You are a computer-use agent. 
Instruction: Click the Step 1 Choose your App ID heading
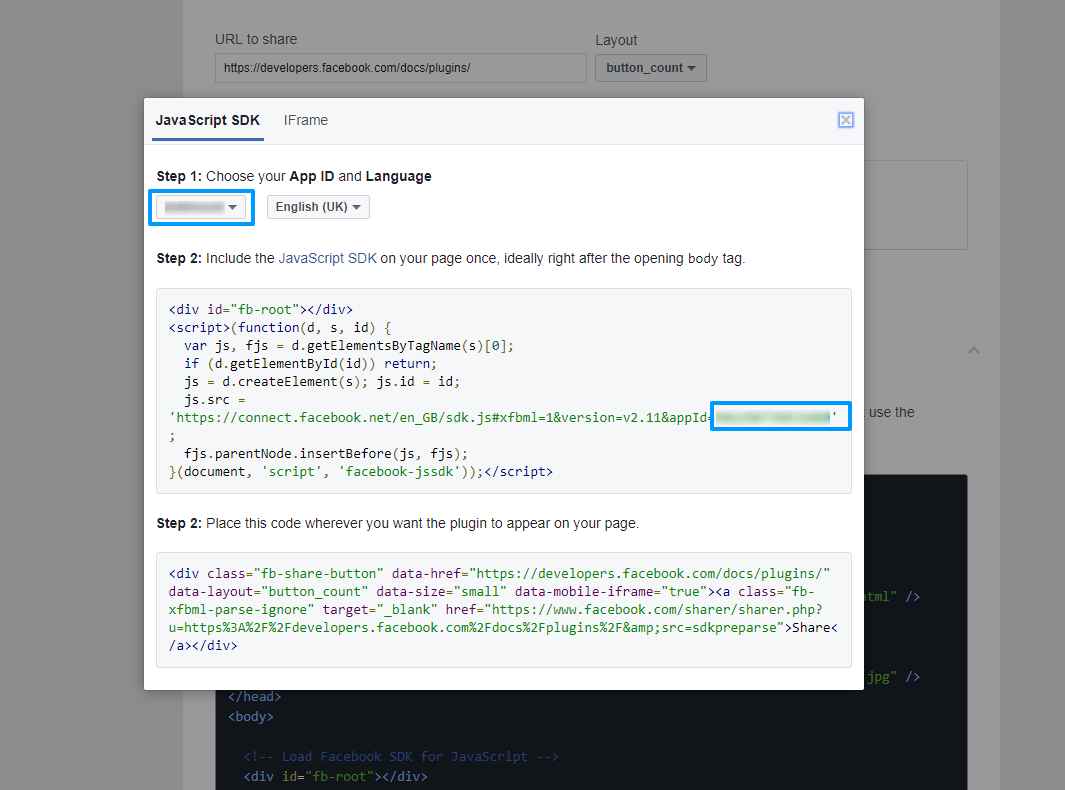294,177
